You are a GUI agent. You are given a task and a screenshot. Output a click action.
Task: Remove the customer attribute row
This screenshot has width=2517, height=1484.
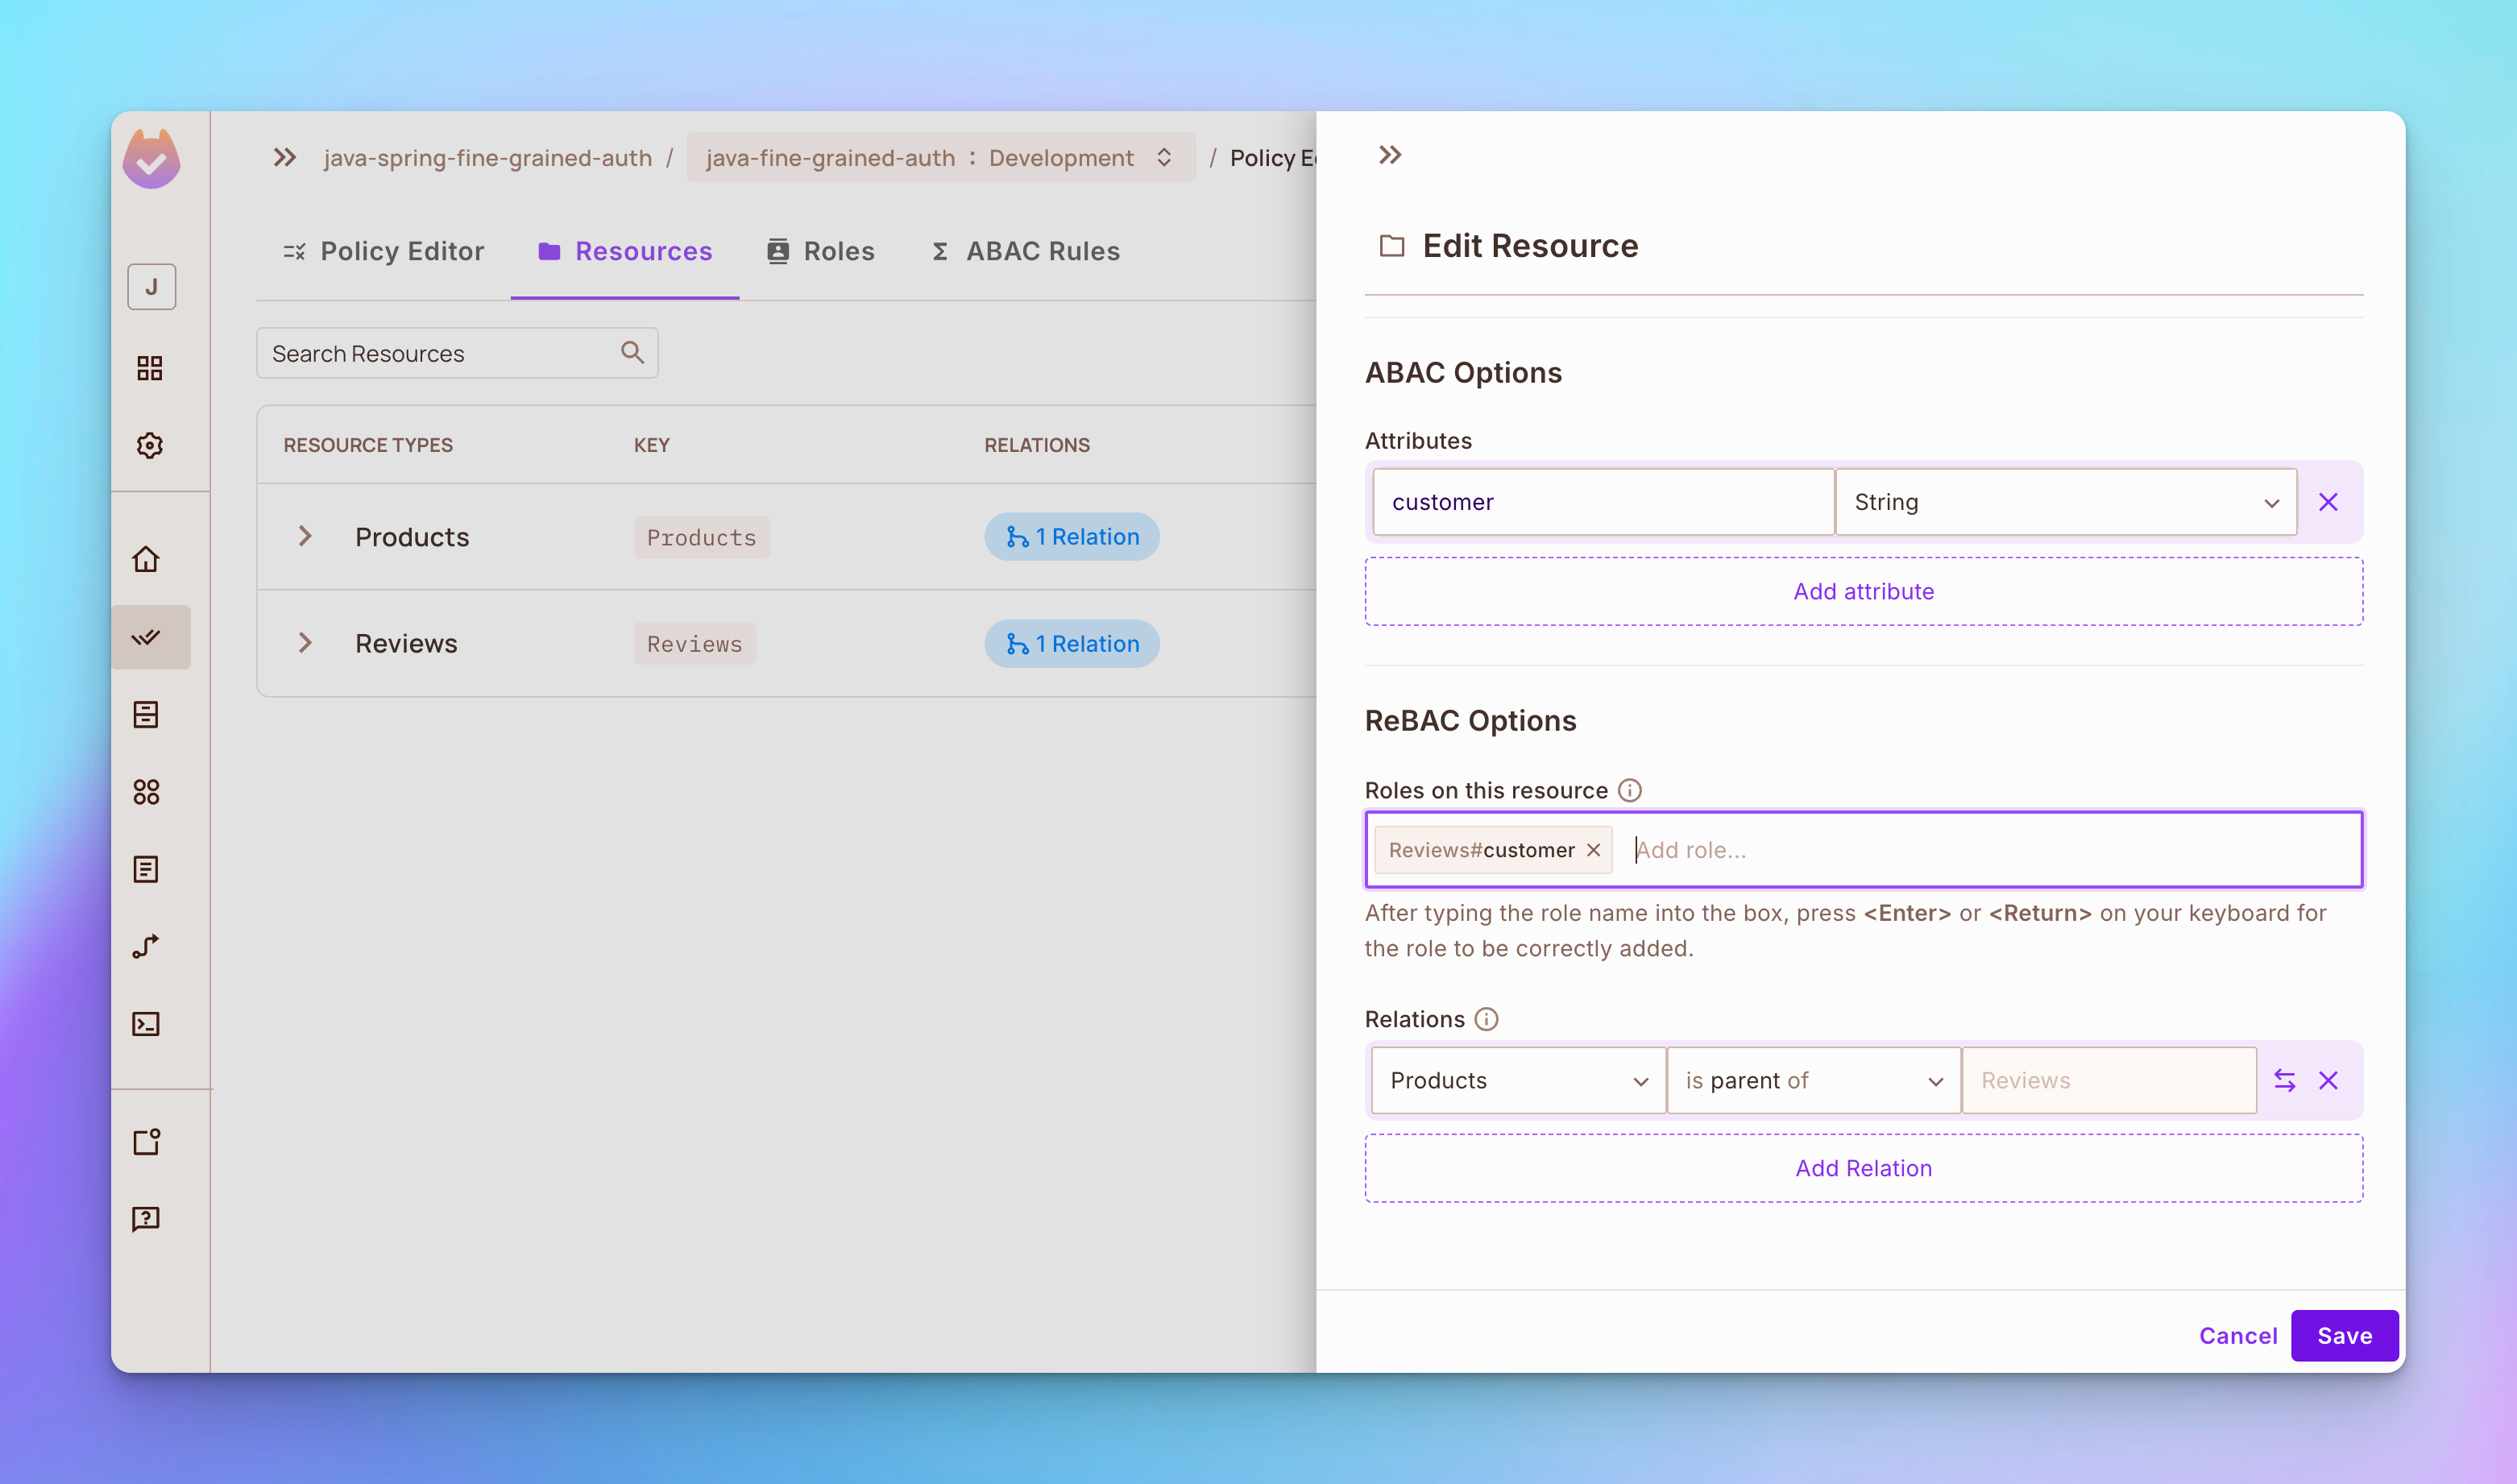2328,502
